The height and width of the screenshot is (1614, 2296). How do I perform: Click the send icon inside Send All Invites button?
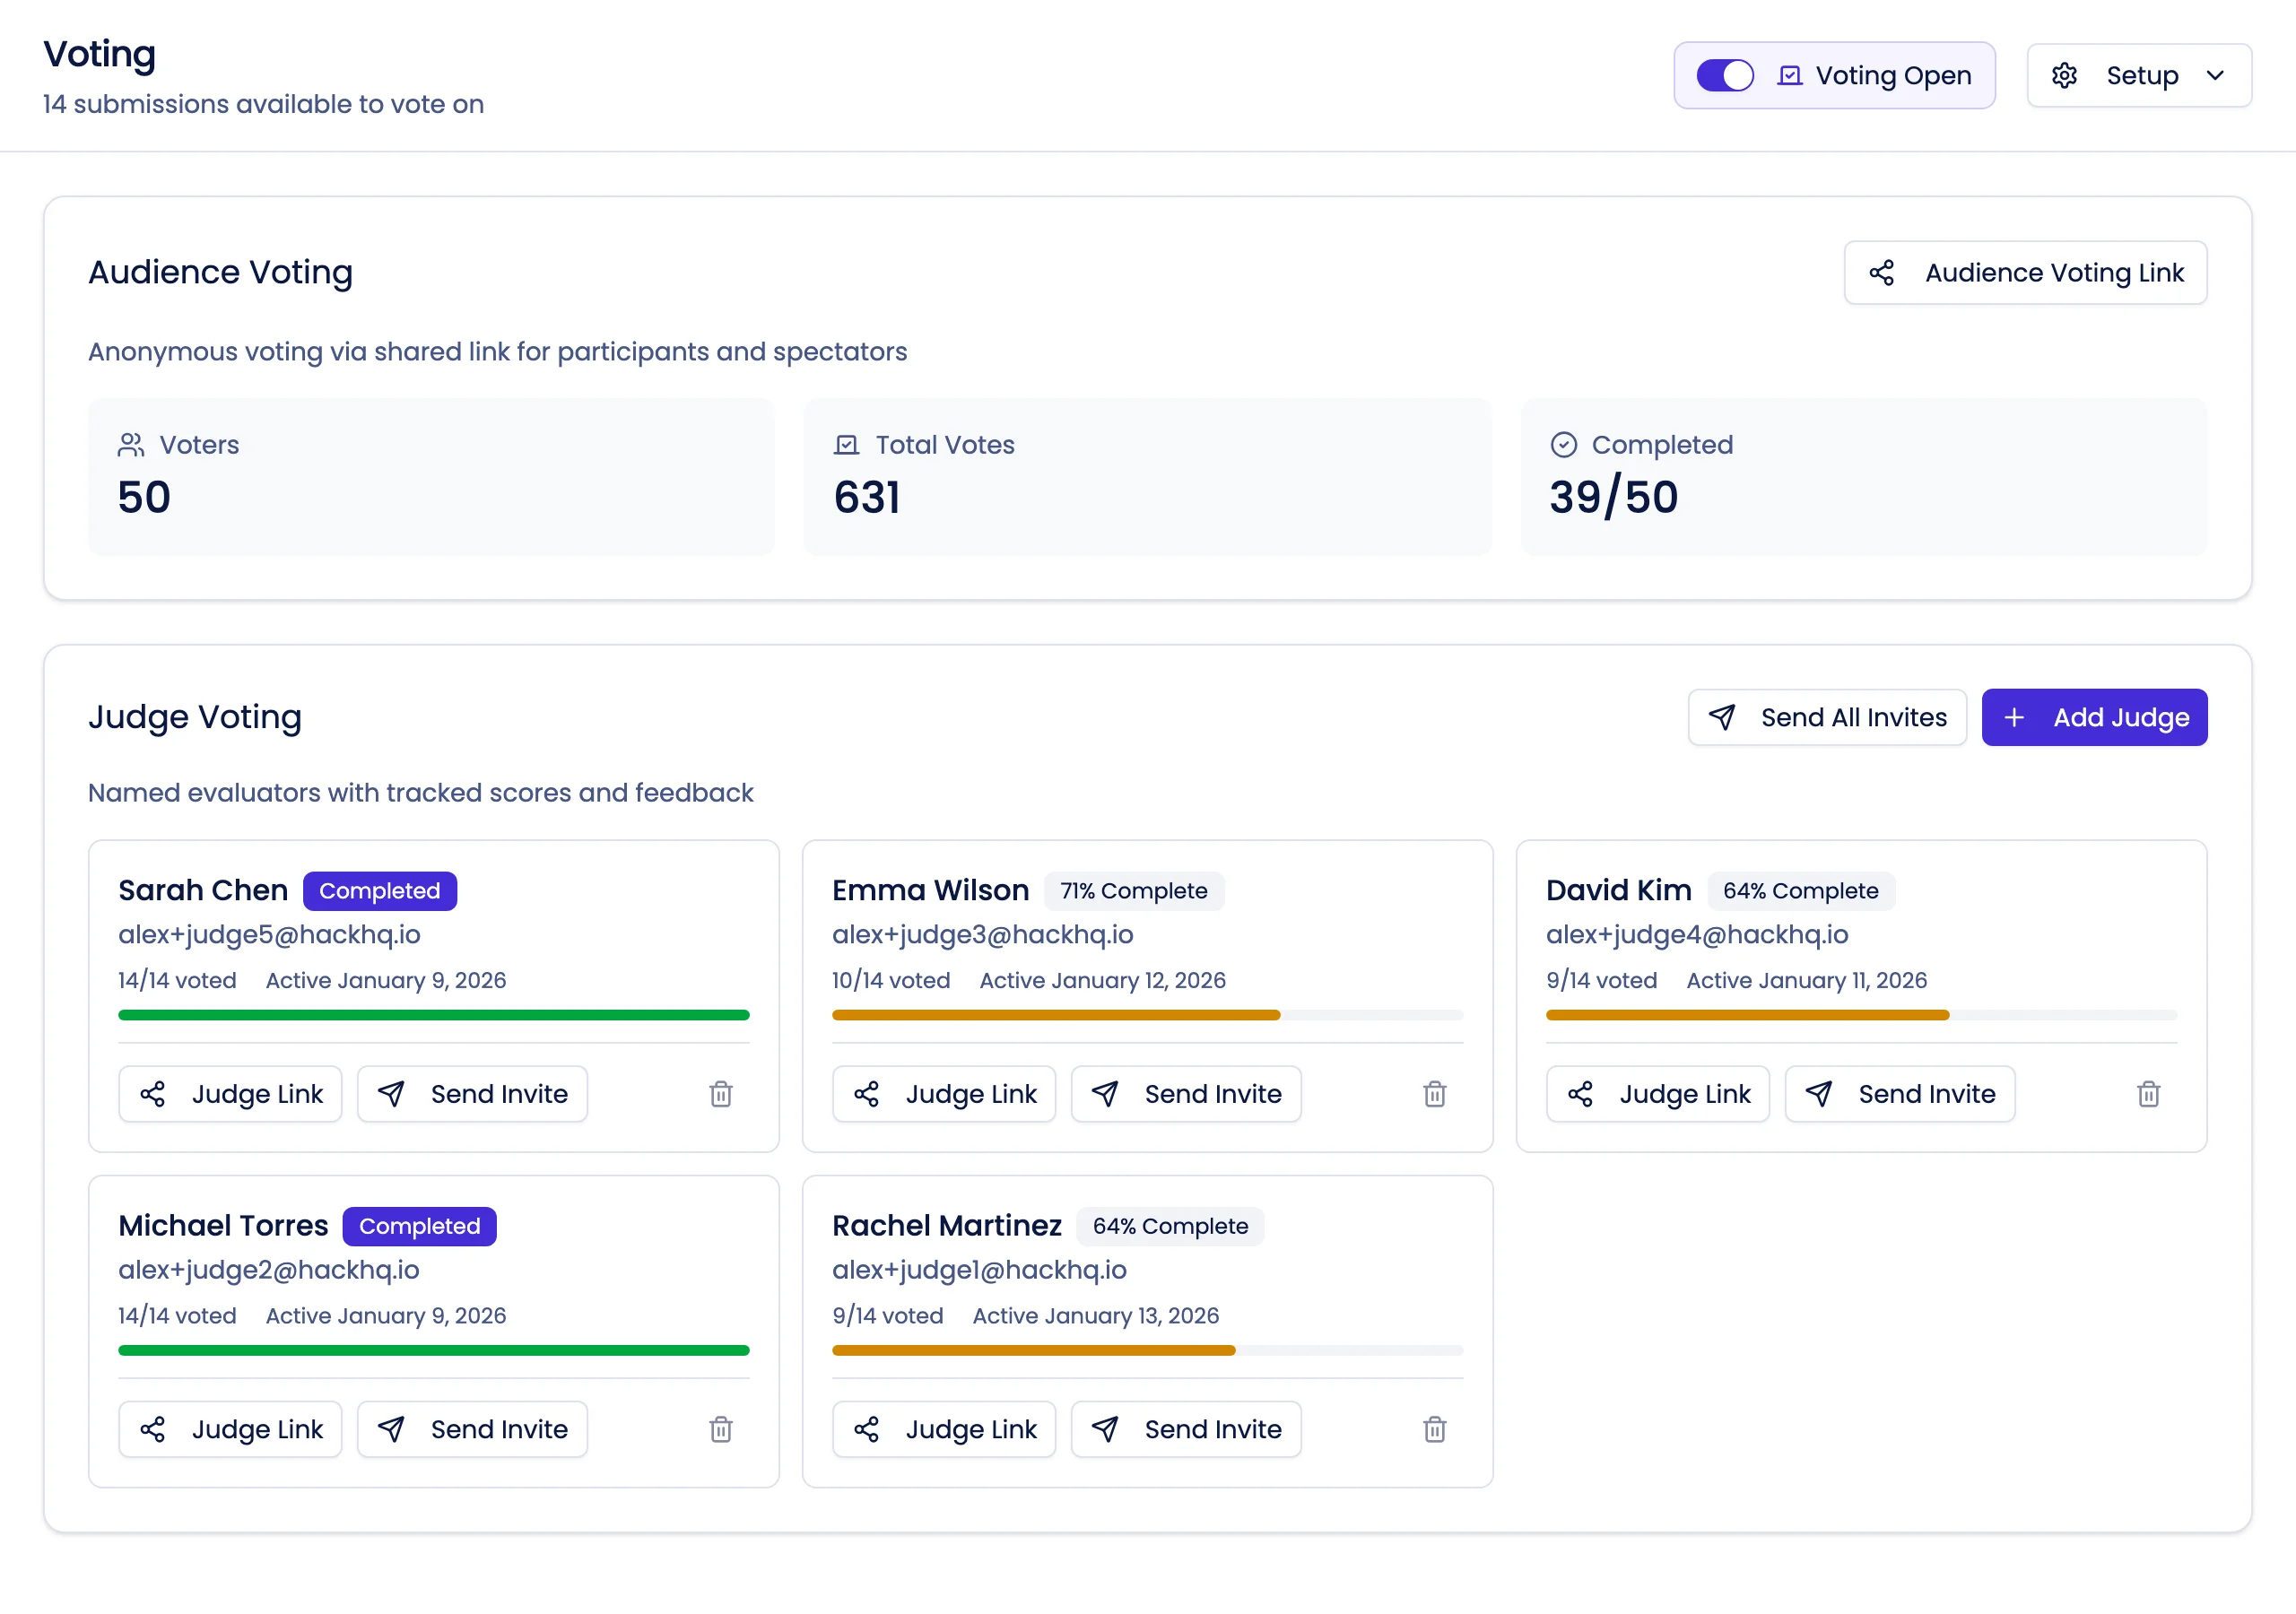pos(1722,717)
